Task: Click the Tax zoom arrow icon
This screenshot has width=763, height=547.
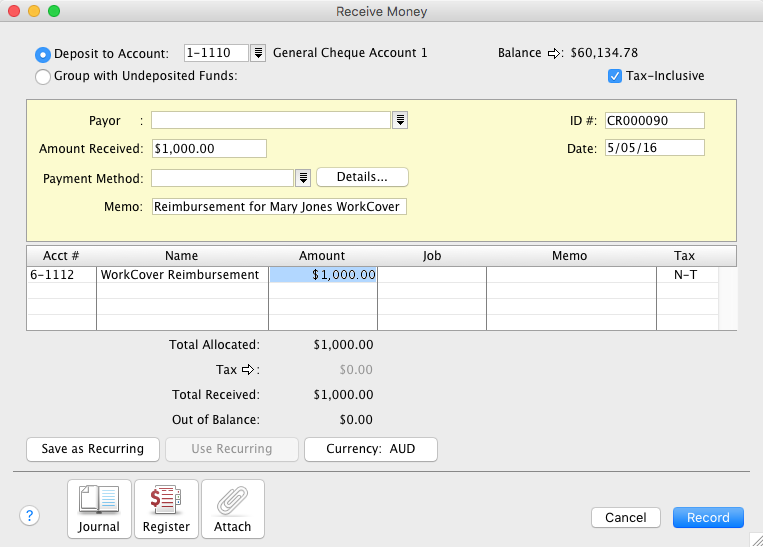Action: click(246, 370)
